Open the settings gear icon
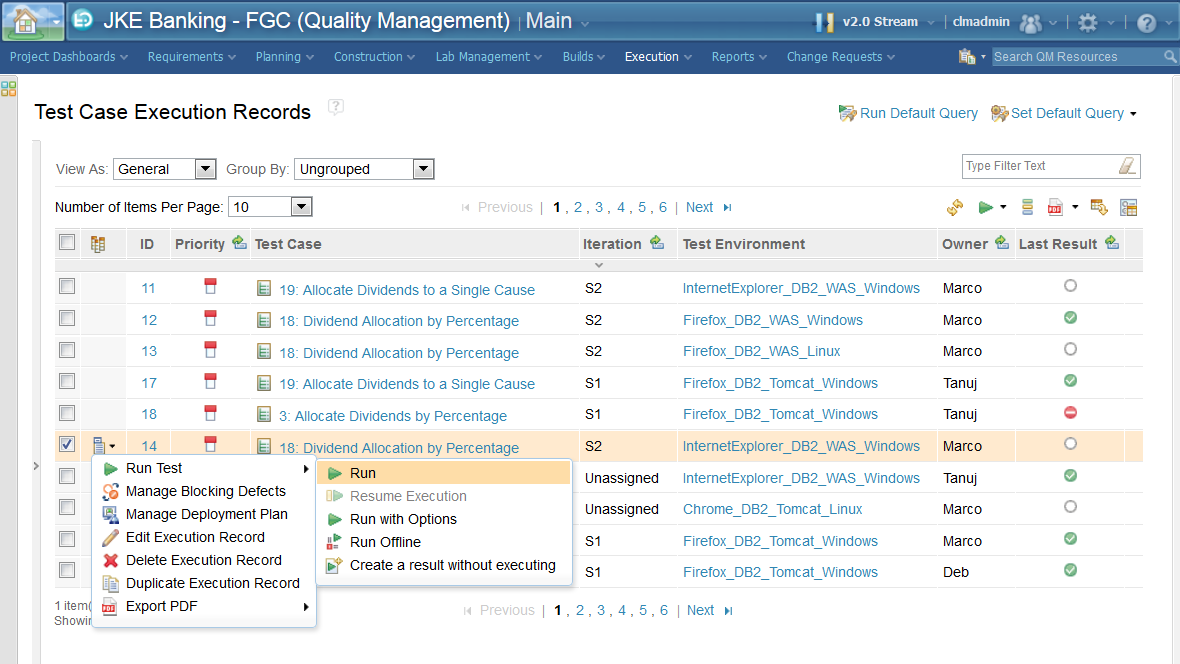This screenshot has width=1180, height=664. 1087,22
